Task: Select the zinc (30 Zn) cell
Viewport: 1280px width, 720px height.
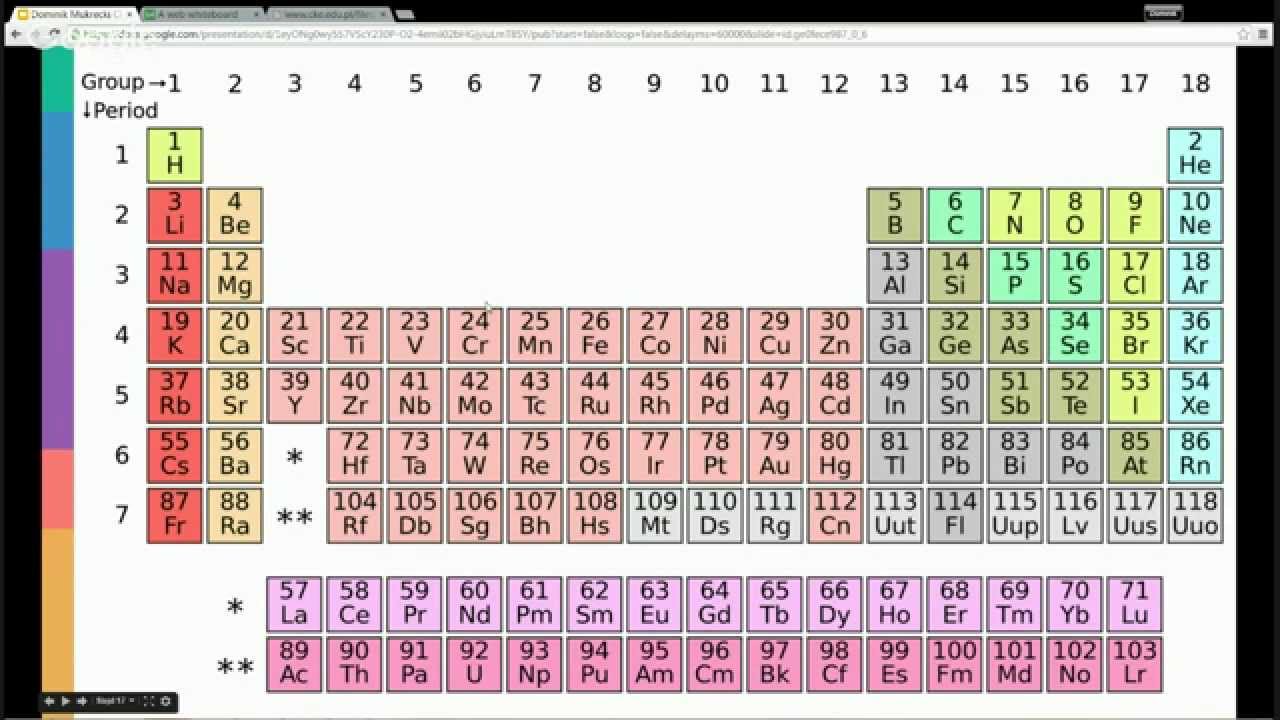Action: click(835, 335)
